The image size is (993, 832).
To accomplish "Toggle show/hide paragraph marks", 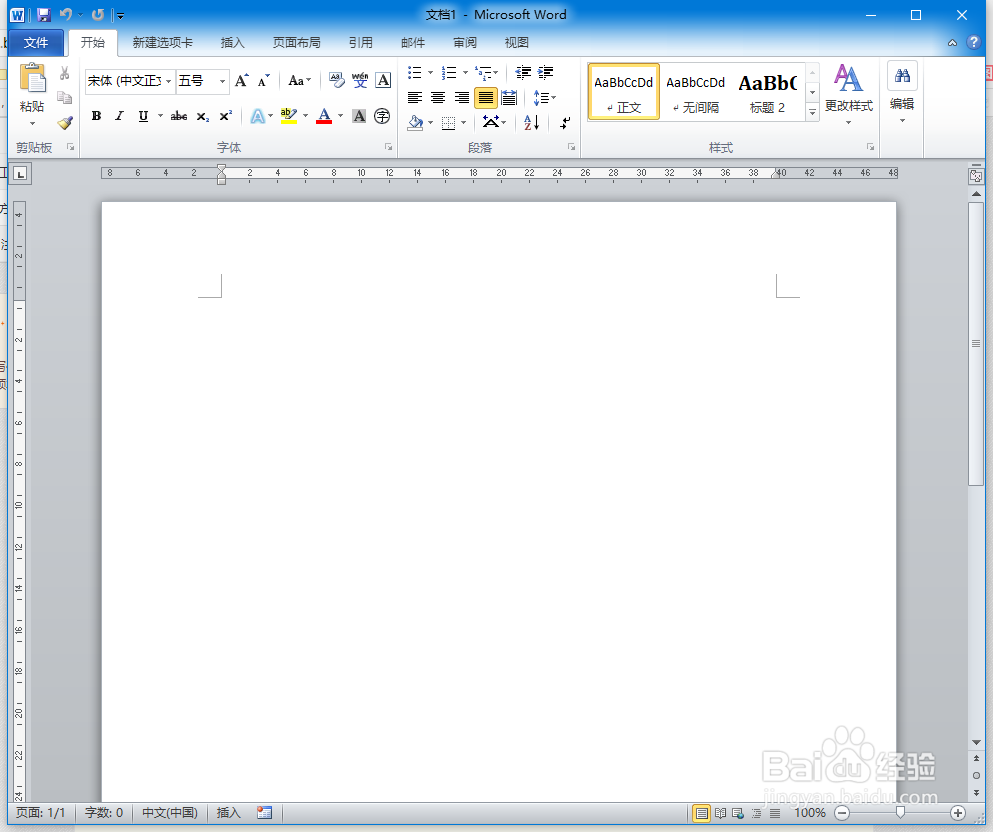I will (x=565, y=122).
